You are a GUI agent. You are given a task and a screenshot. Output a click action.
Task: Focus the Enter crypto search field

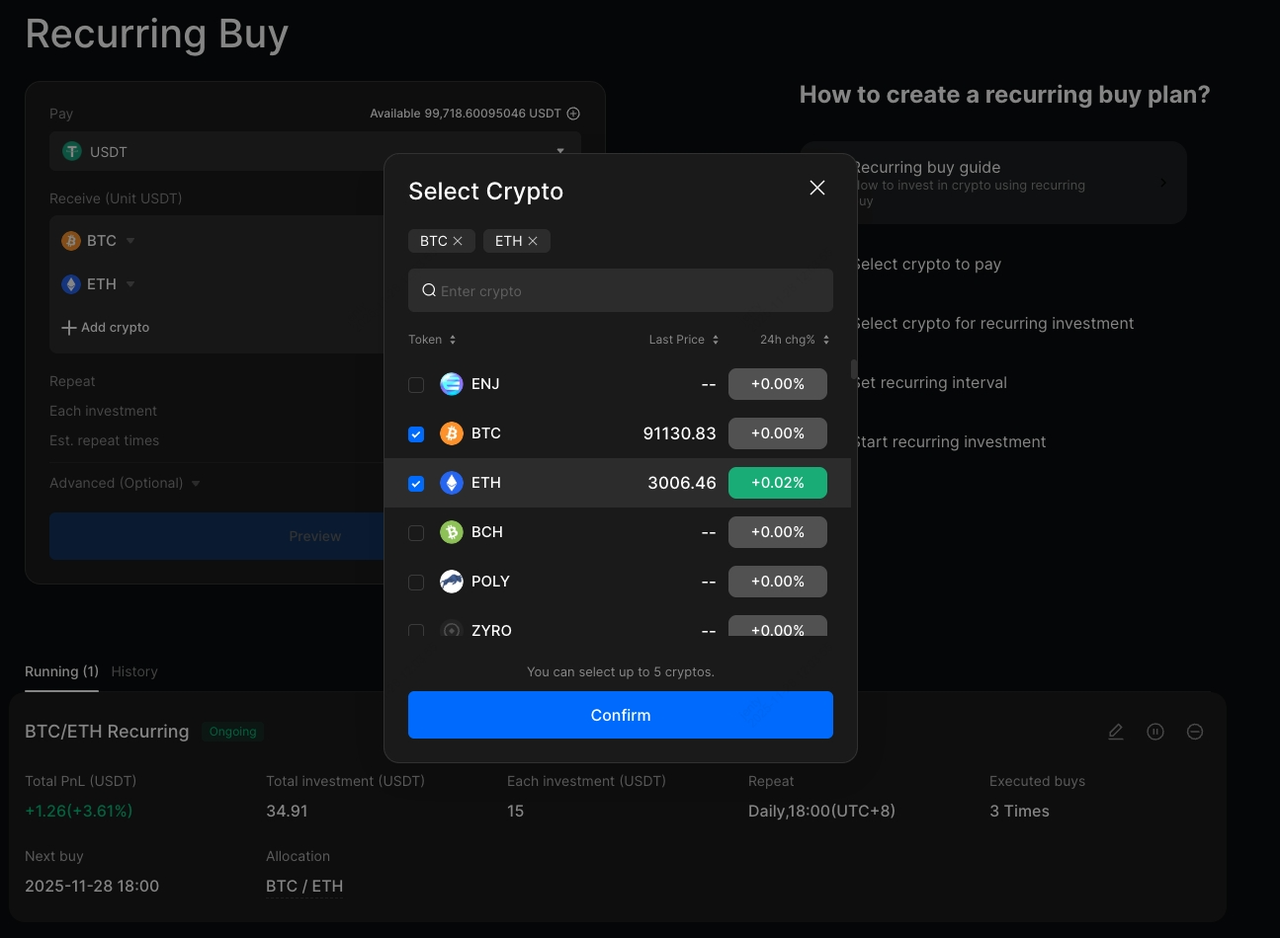pyautogui.click(x=630, y=291)
